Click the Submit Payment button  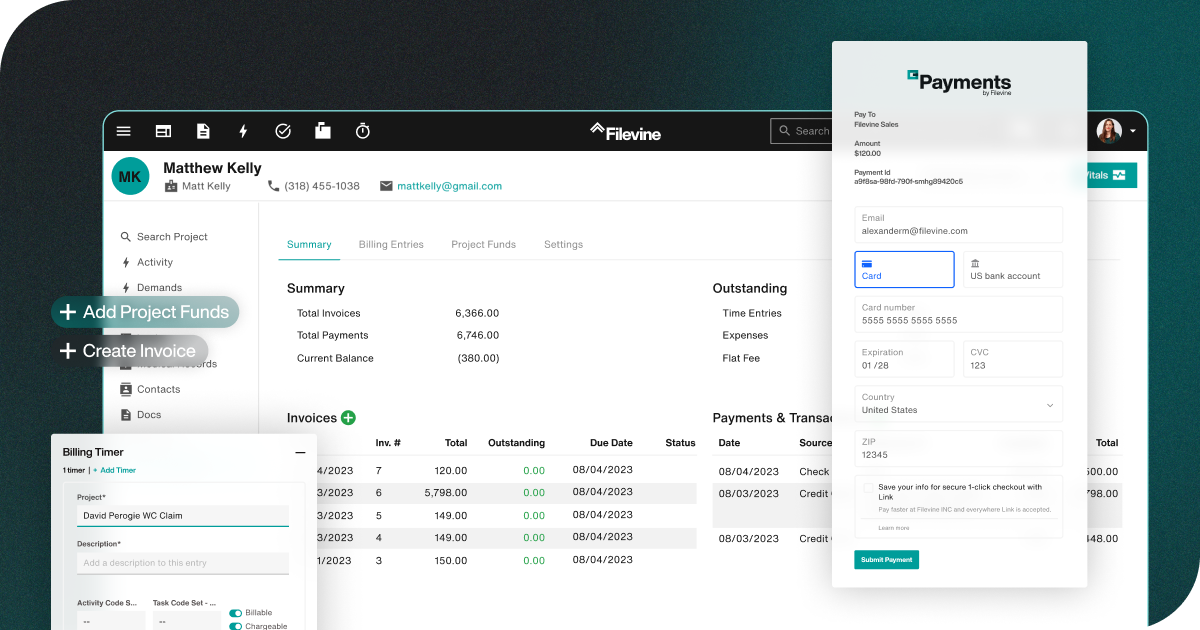click(x=886, y=560)
